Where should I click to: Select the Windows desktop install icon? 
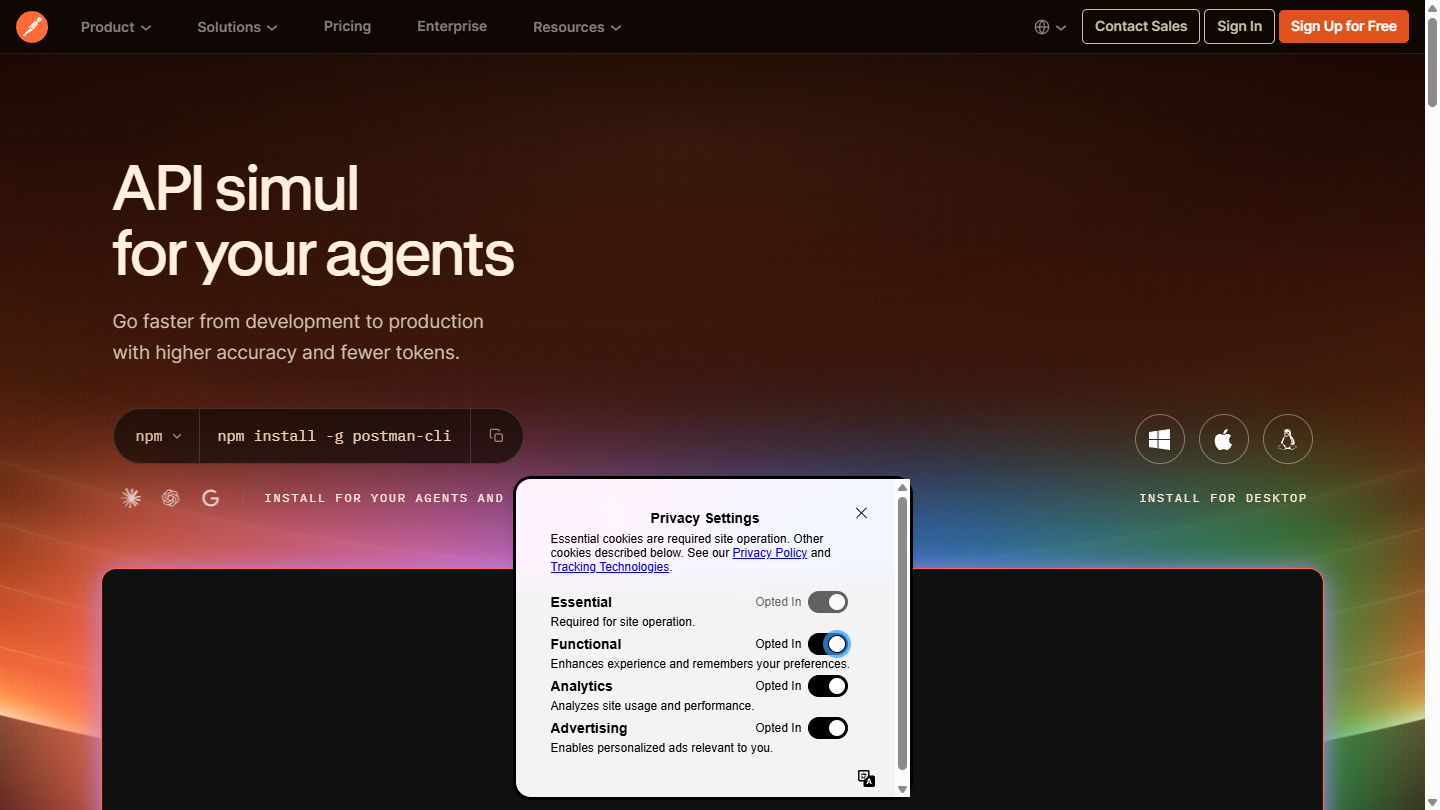(x=1160, y=439)
